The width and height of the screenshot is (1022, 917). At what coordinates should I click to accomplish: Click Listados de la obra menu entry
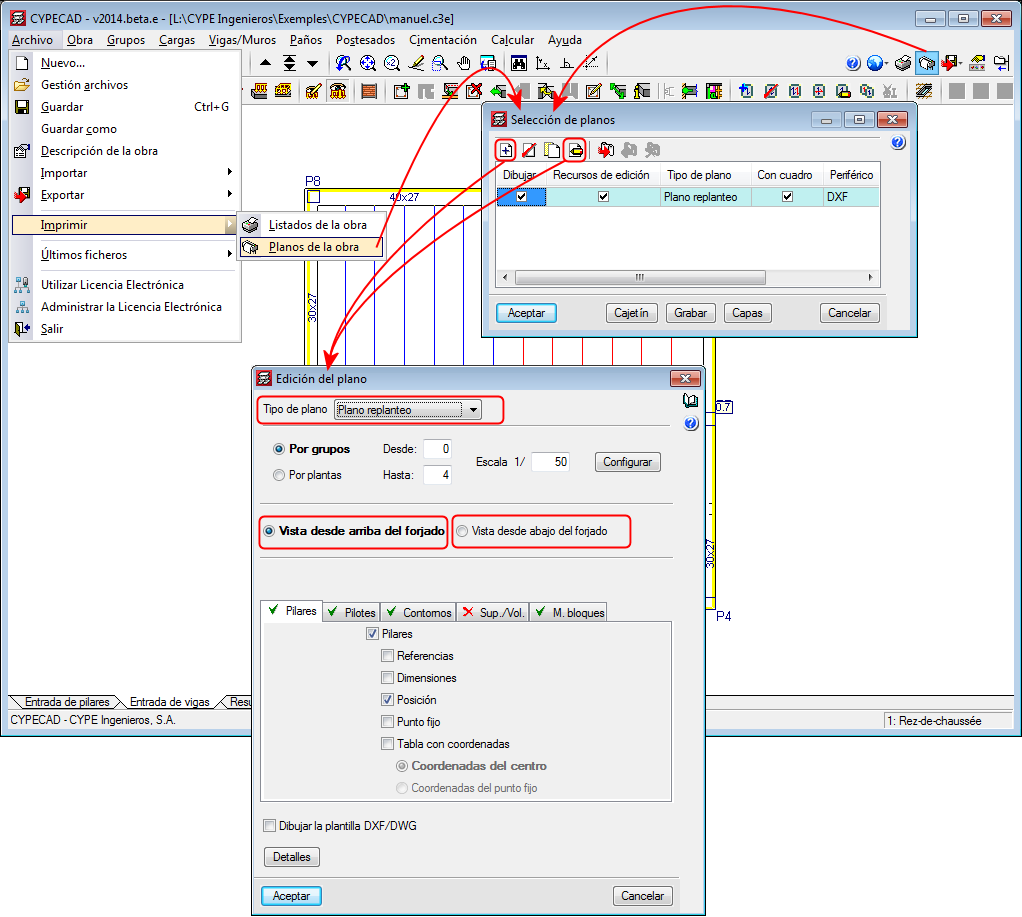coord(311,225)
